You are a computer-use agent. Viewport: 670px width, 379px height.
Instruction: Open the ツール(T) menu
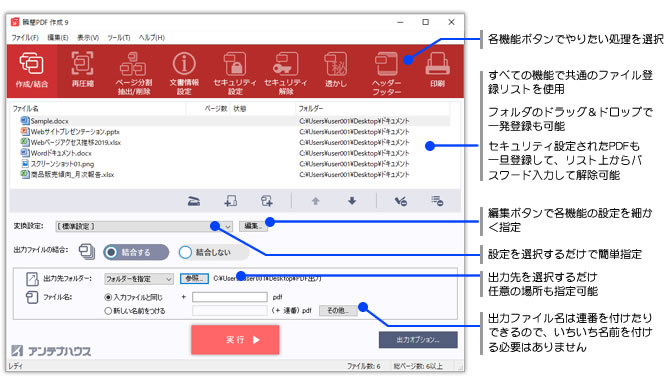118,38
